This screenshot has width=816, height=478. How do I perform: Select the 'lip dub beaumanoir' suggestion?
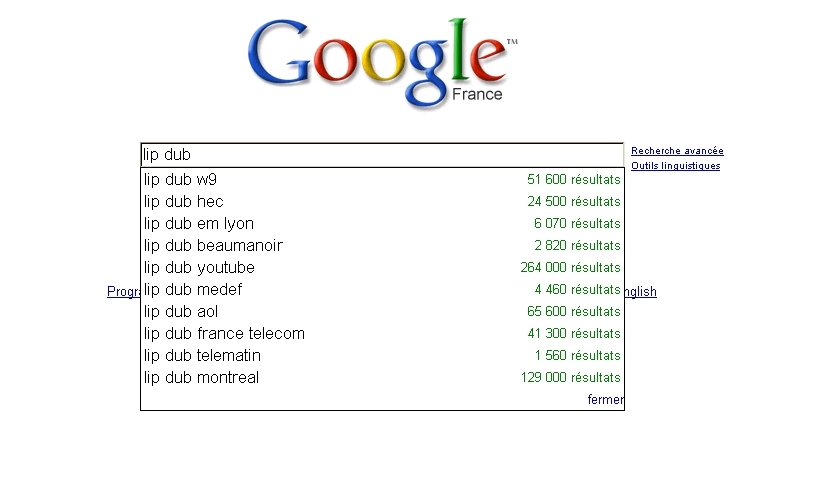(213, 246)
